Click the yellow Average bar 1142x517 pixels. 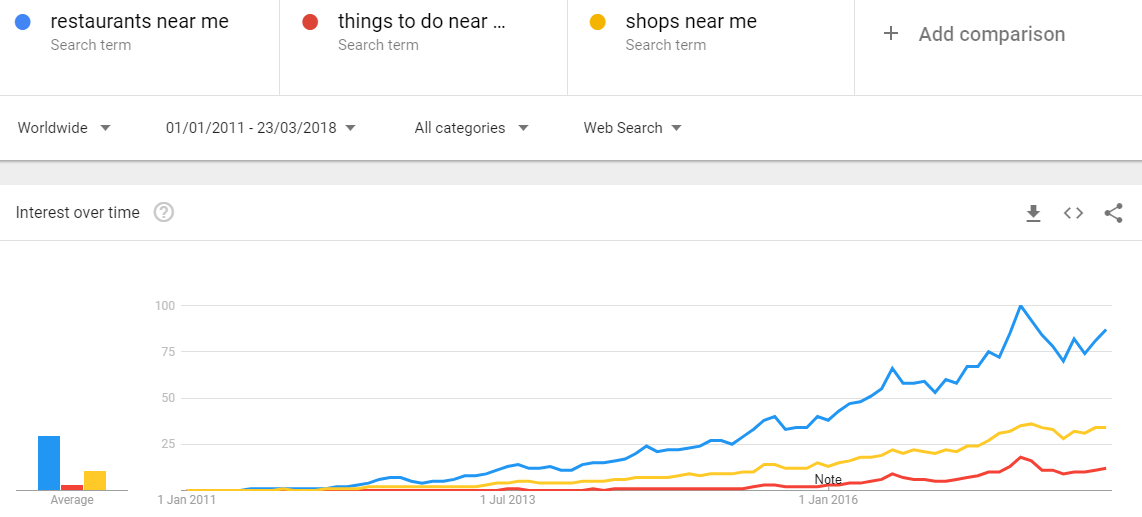tap(95, 481)
